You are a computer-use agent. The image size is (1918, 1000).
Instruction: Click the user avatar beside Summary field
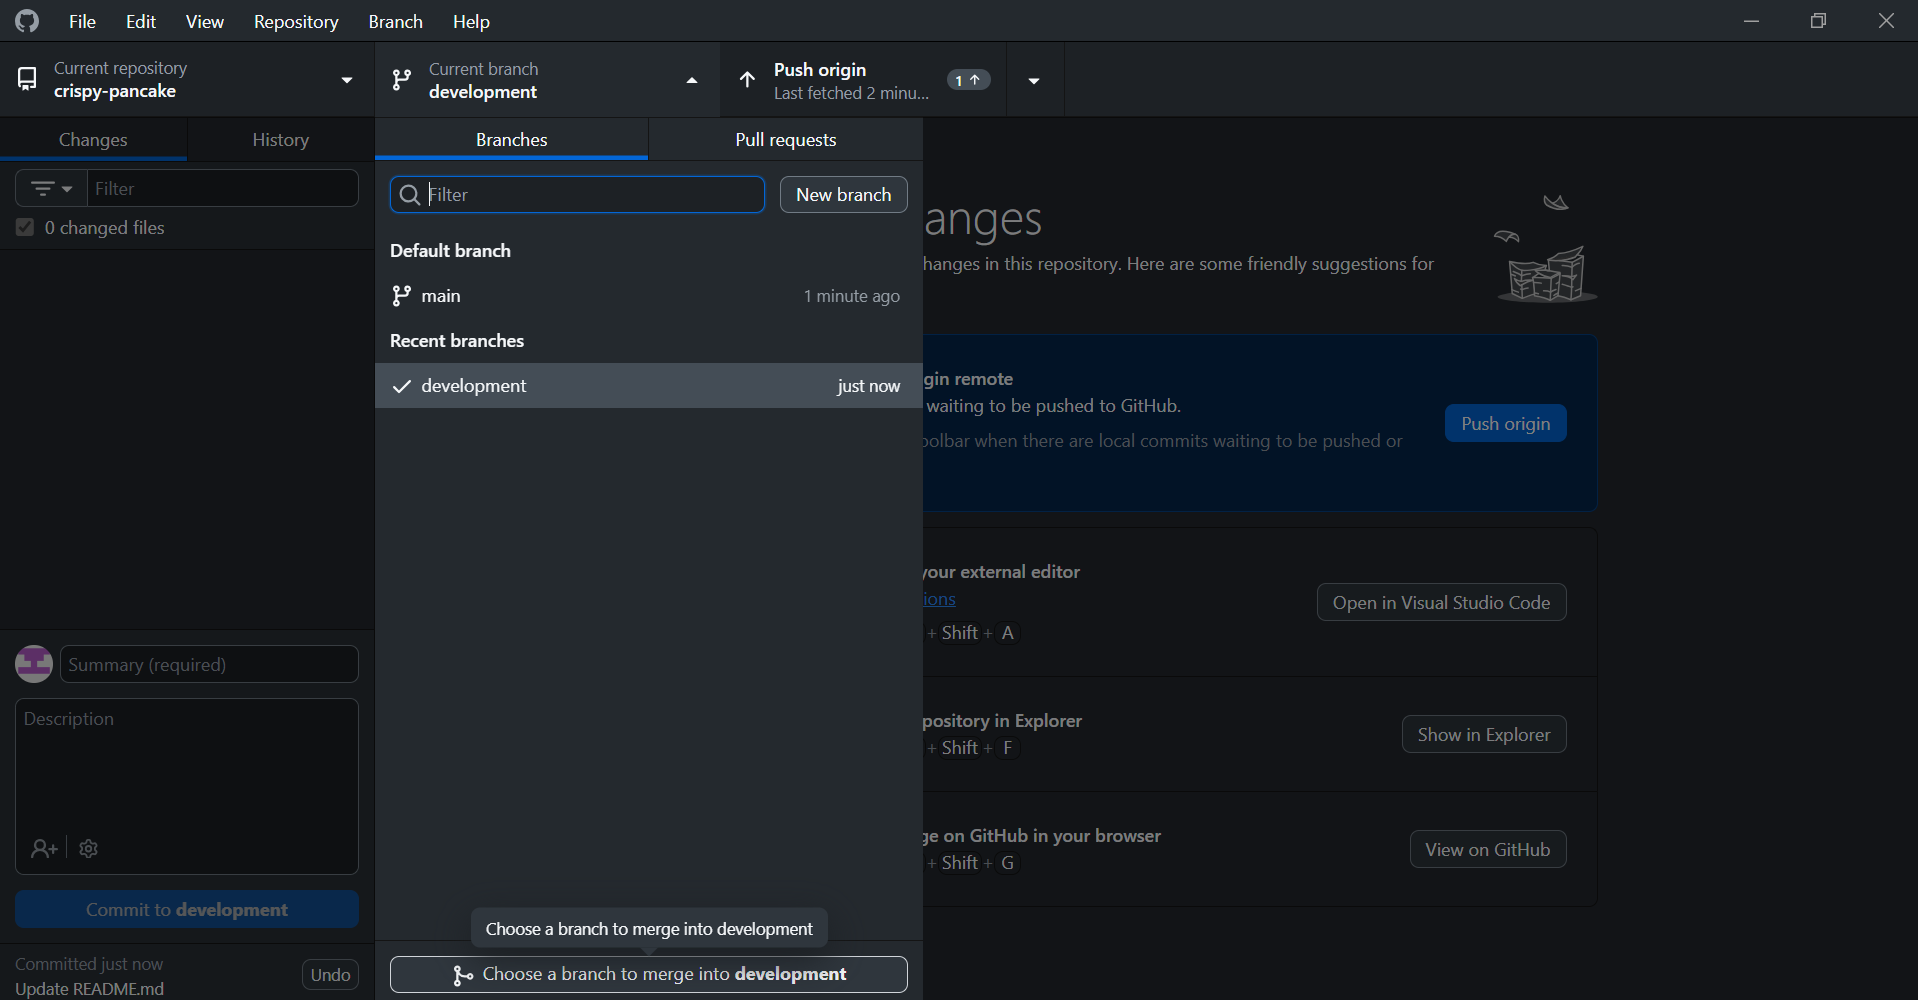pyautogui.click(x=34, y=664)
